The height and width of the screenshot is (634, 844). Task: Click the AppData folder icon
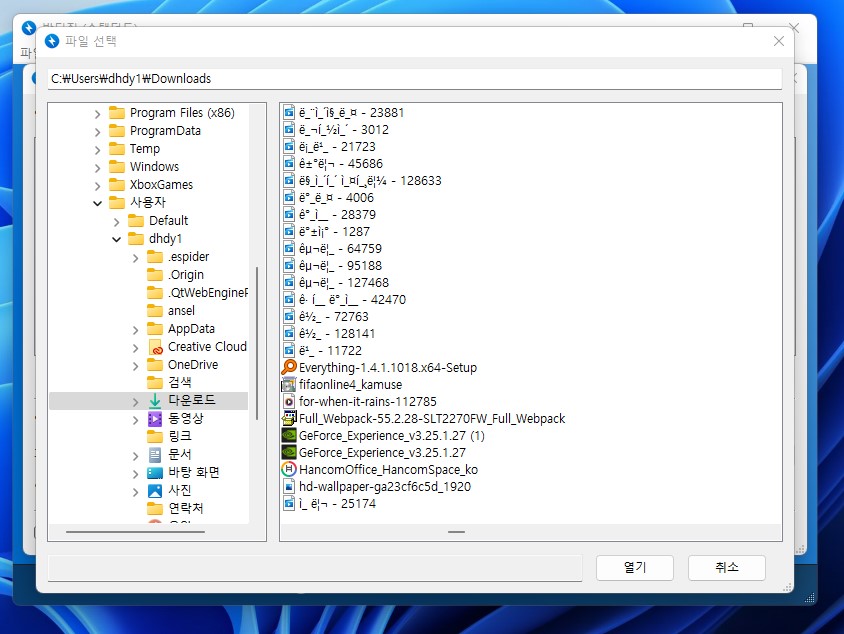tap(155, 329)
